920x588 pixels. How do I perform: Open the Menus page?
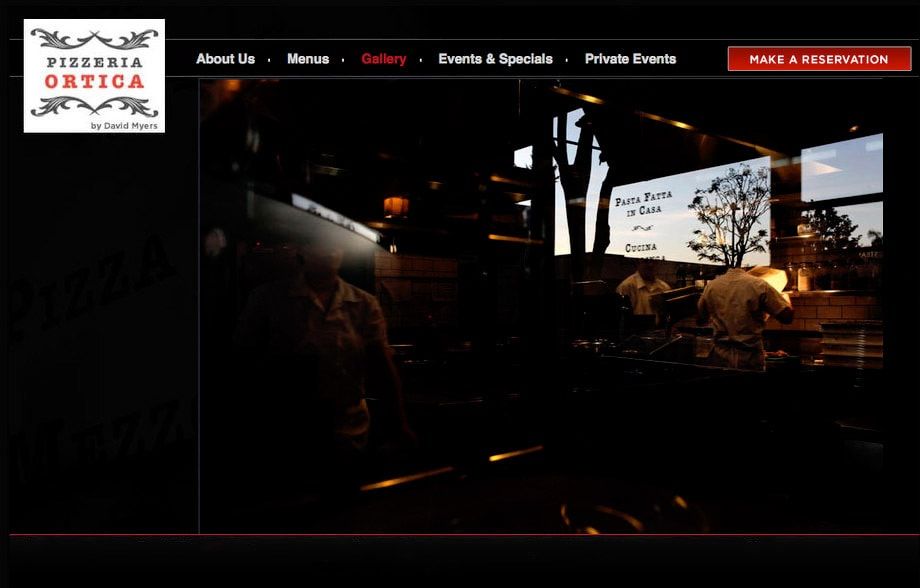pos(307,59)
